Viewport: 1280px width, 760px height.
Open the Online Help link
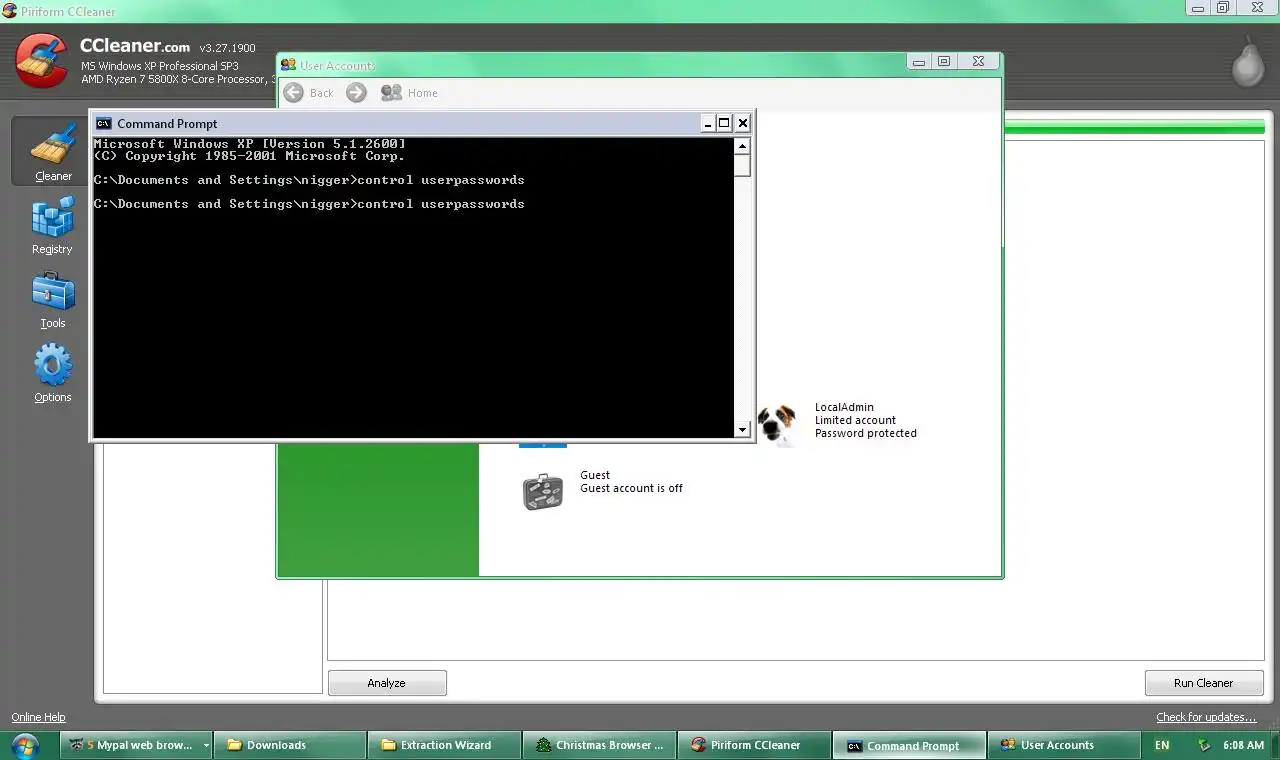click(38, 717)
